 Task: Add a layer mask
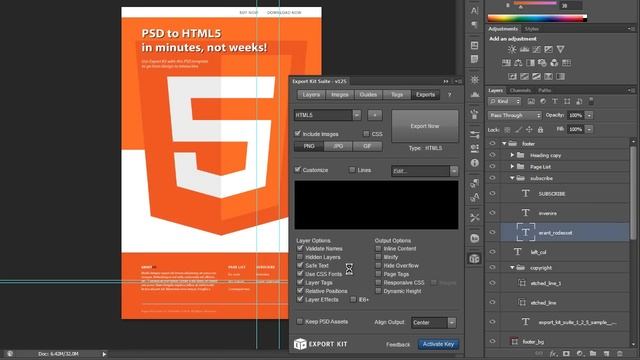[x=566, y=354]
